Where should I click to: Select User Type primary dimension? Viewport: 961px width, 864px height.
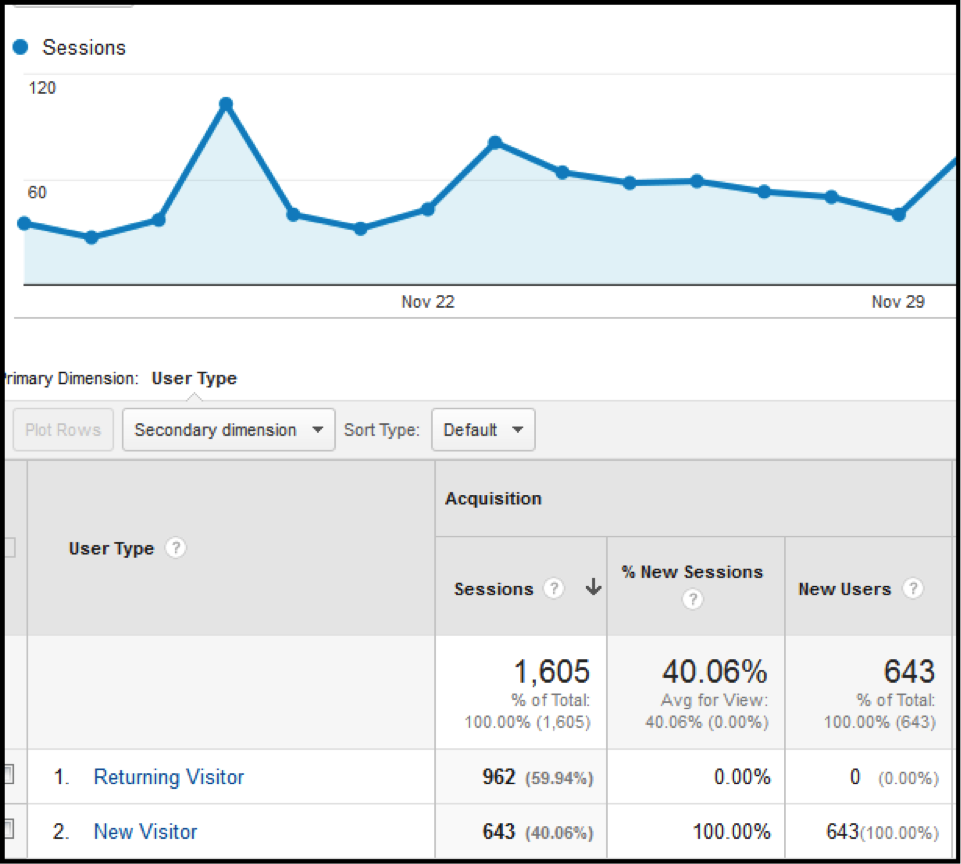tap(194, 378)
